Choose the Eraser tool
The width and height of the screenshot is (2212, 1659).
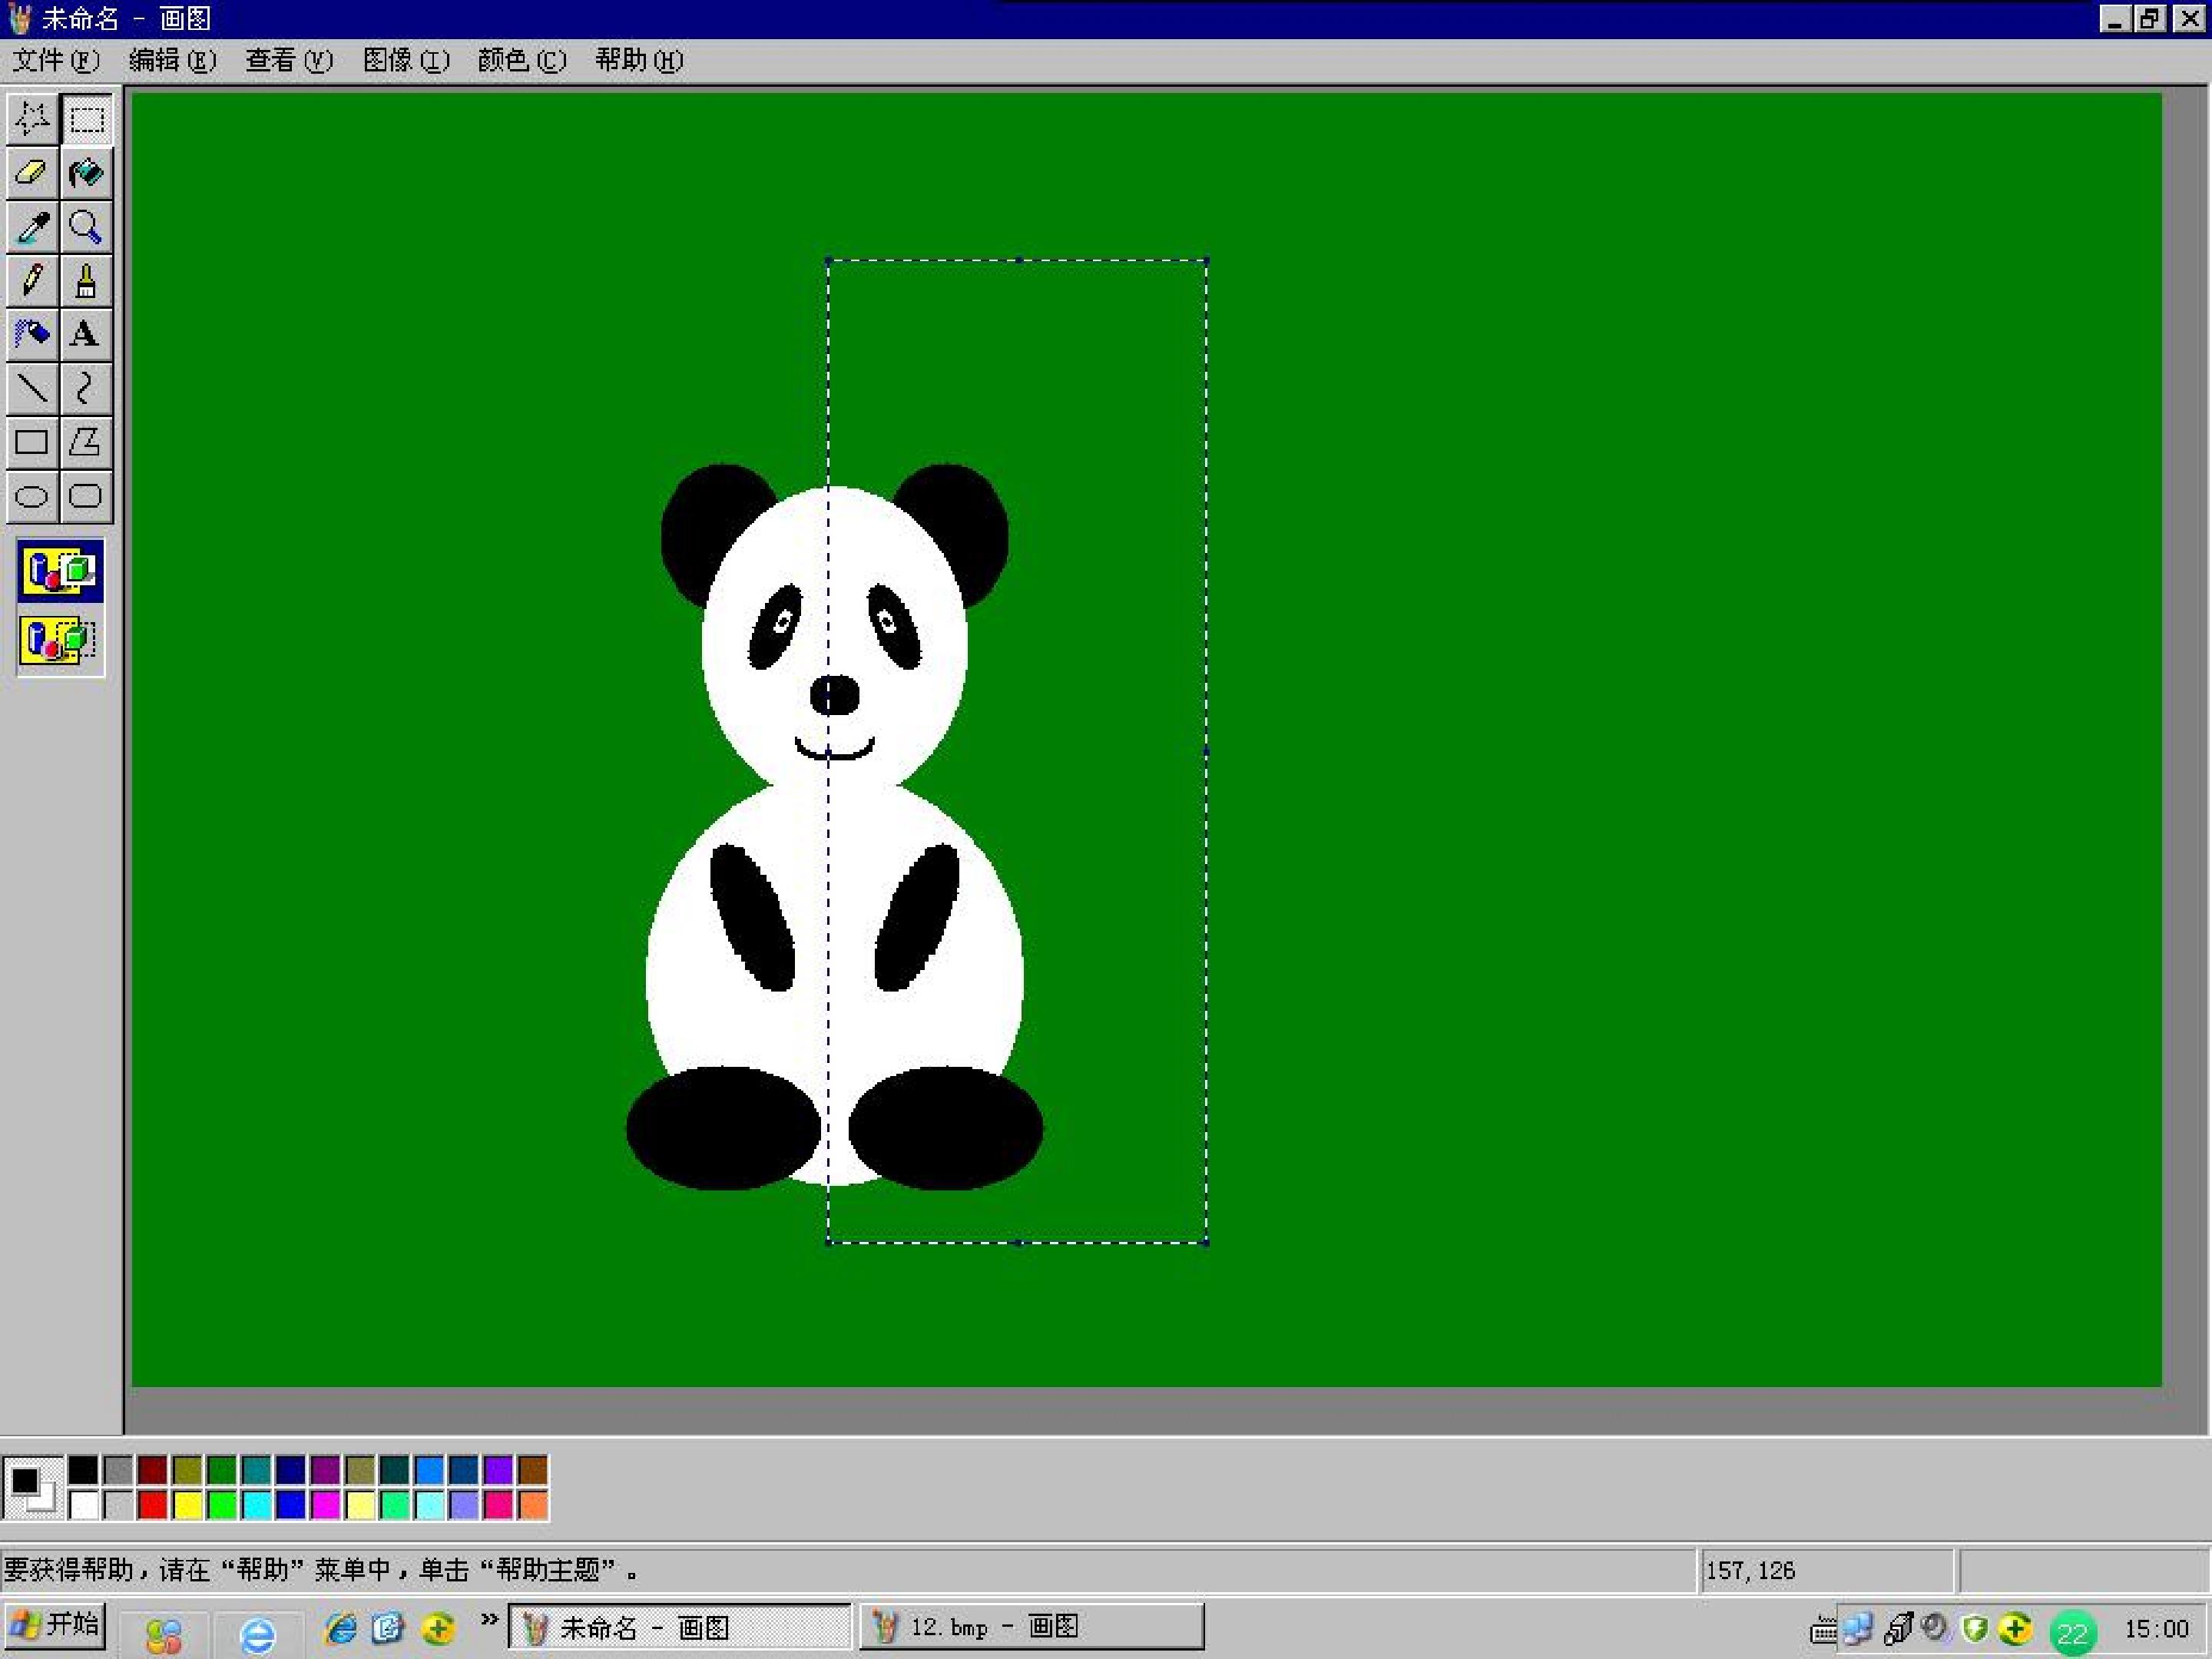(33, 173)
